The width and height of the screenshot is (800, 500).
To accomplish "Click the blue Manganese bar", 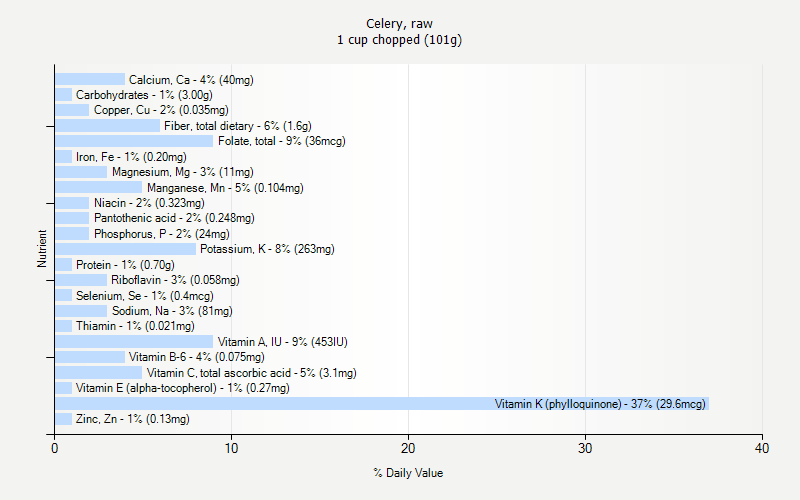I will pos(99,187).
